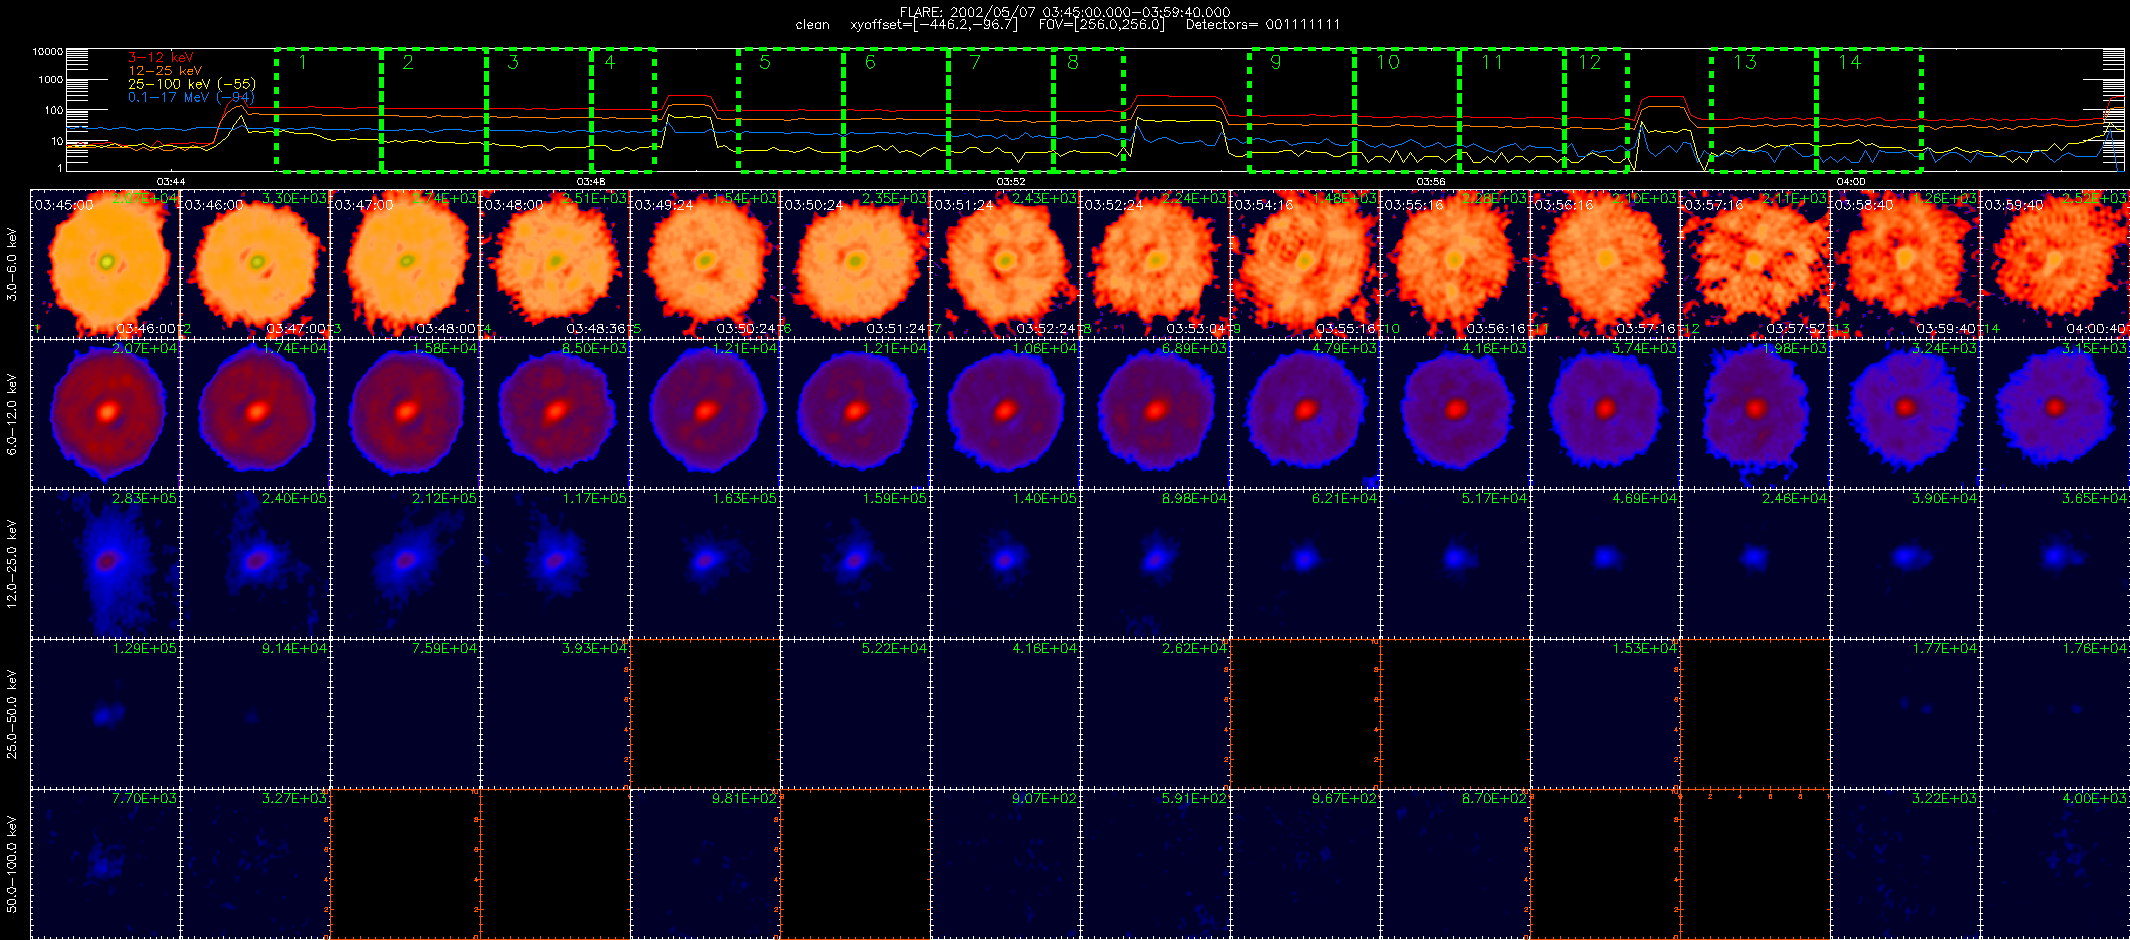
Task: Open the 6.0-12.0 keV image labeled 1.06E+04
Action: click(x=1005, y=413)
